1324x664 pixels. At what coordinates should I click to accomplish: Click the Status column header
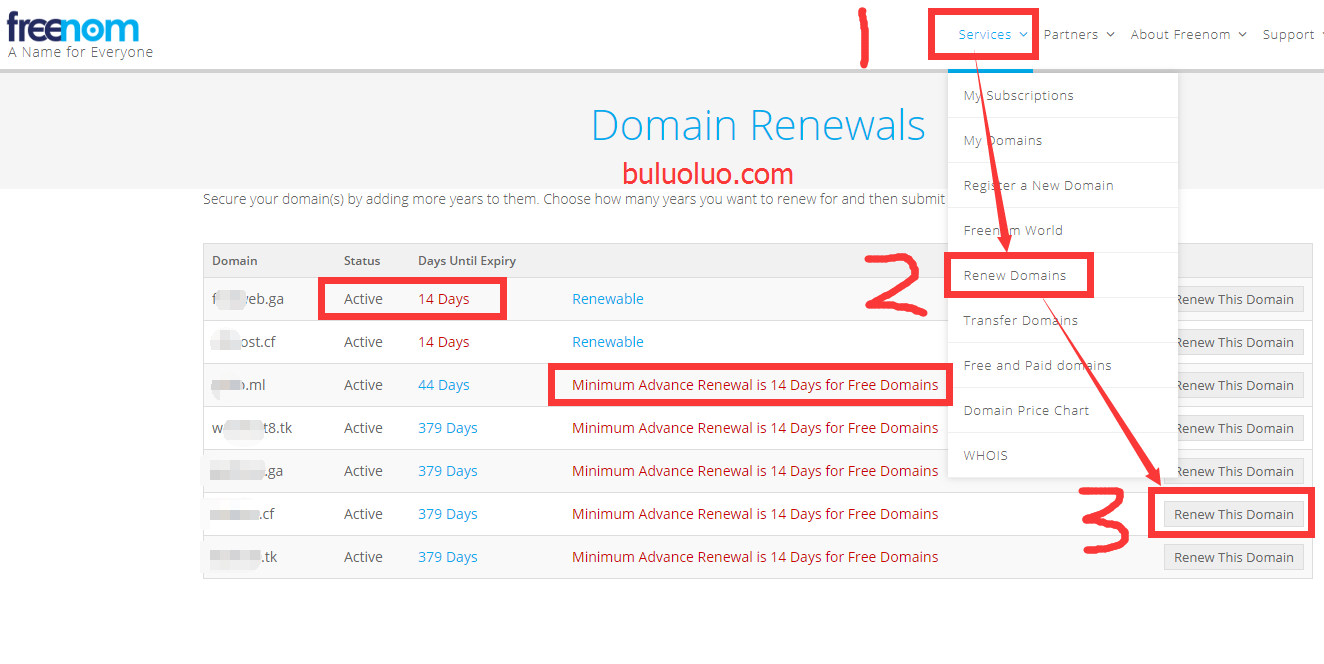(x=362, y=261)
